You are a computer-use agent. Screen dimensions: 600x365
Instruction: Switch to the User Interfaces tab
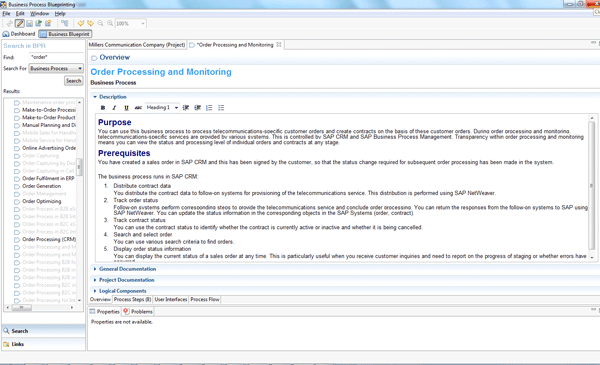click(171, 300)
